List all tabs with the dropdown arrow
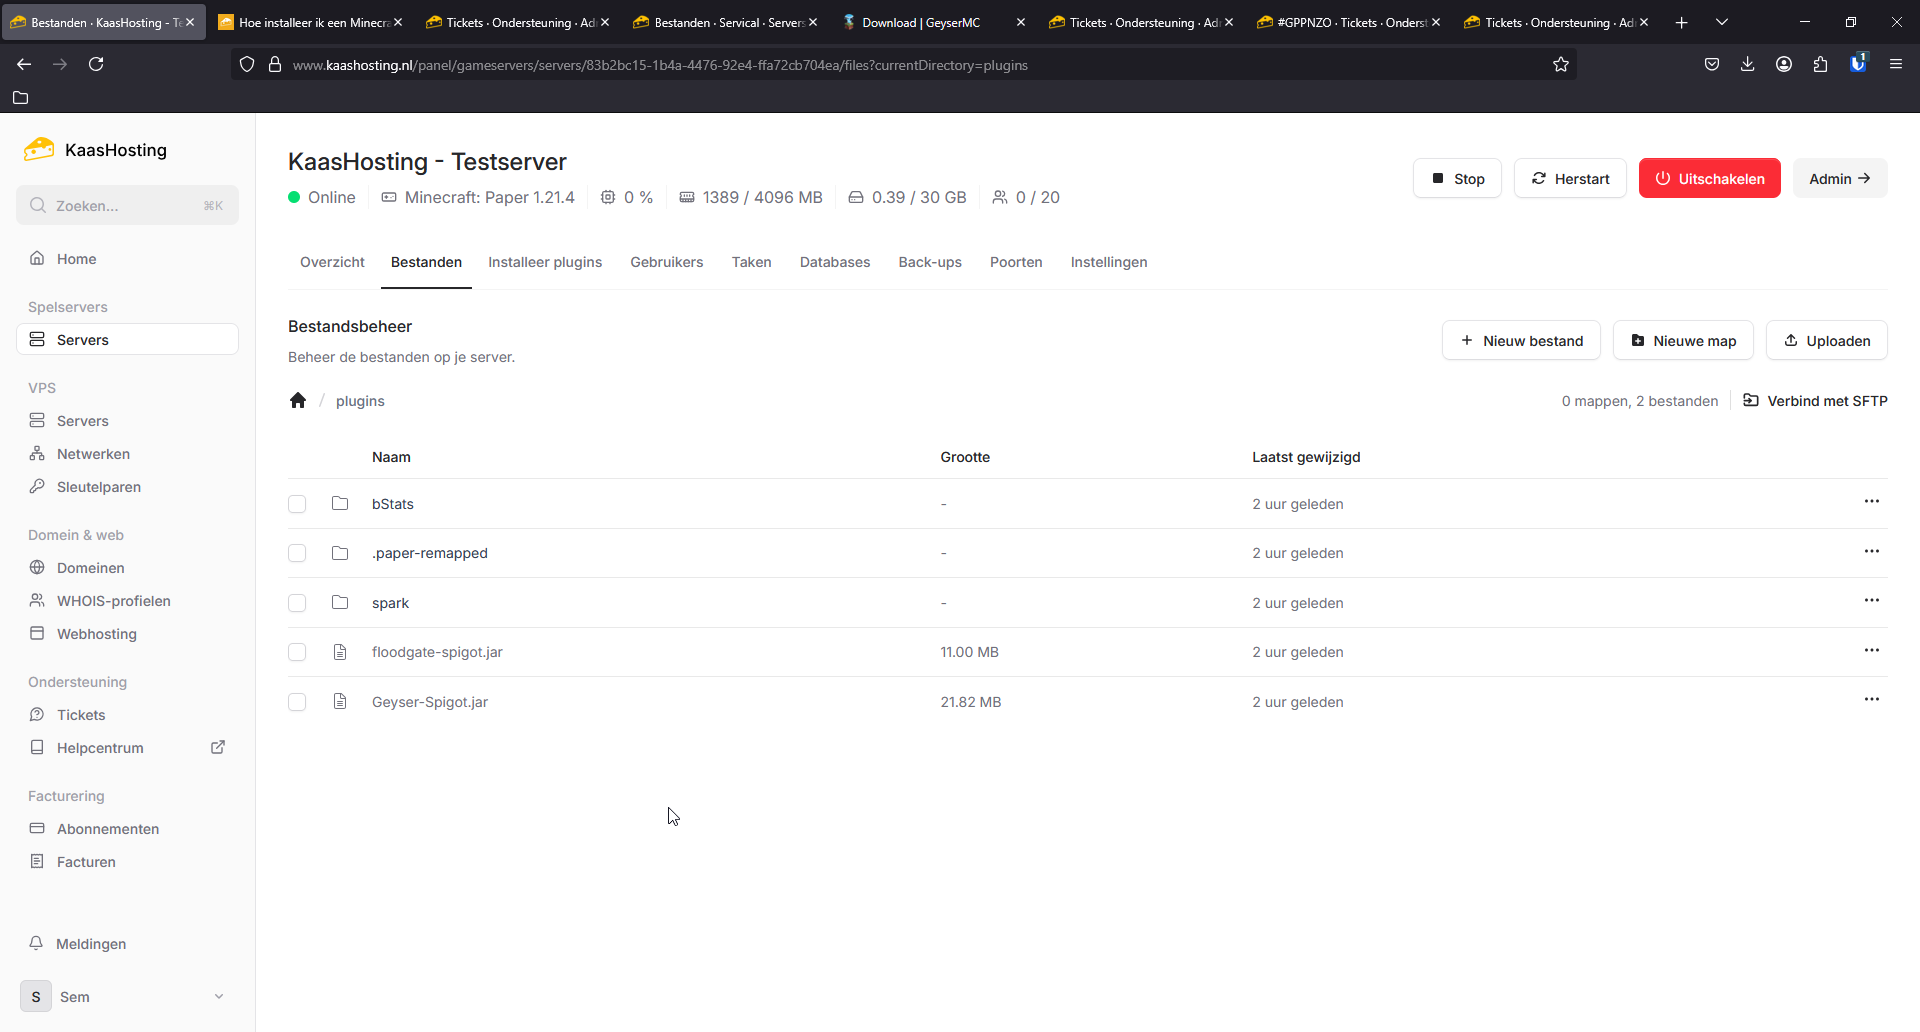 pos(1722,22)
